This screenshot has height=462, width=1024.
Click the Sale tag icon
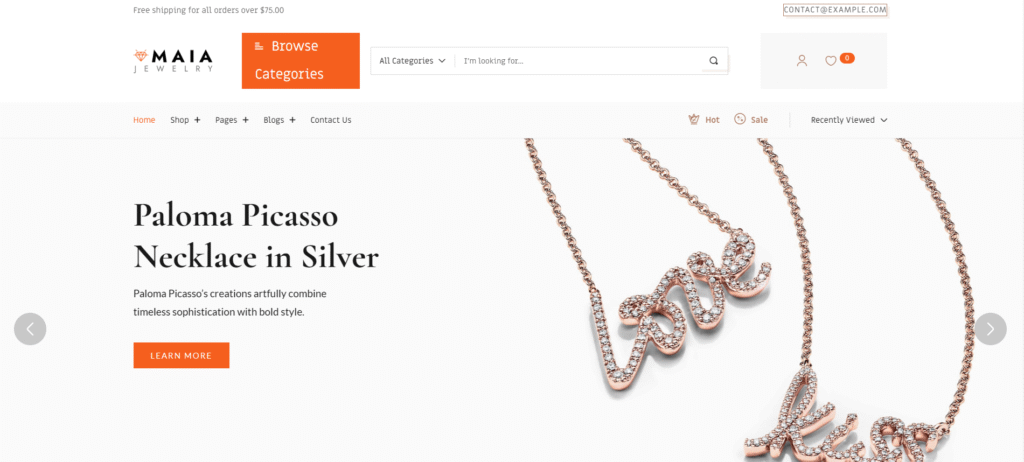739,120
